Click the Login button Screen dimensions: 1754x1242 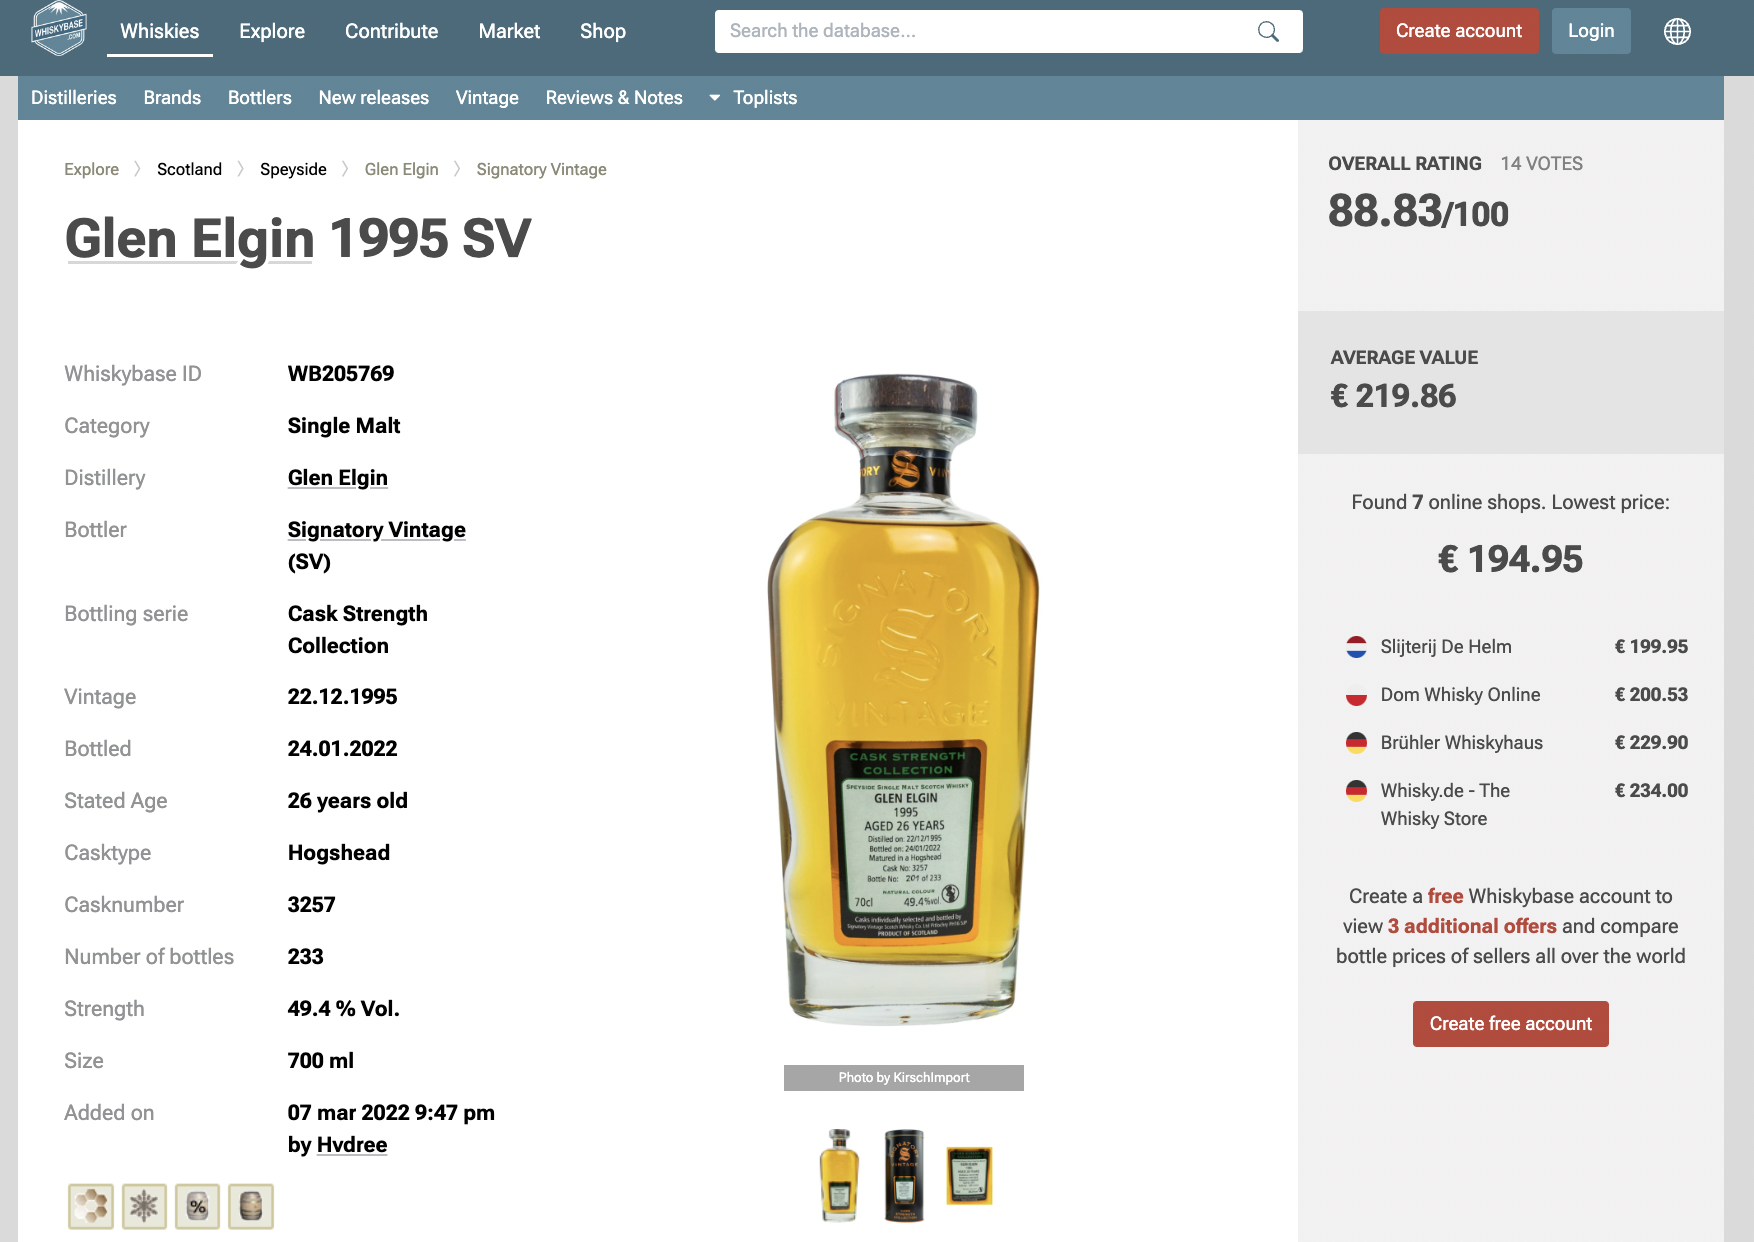(x=1590, y=31)
